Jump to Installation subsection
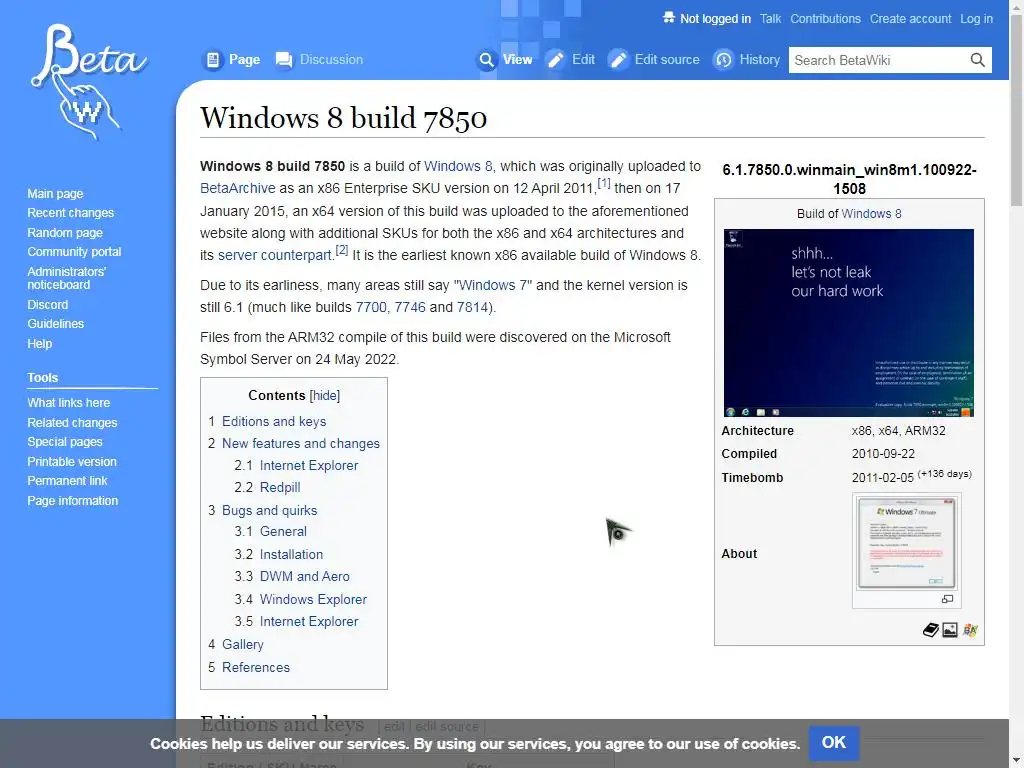Viewport: 1024px width, 768px height. tap(291, 554)
